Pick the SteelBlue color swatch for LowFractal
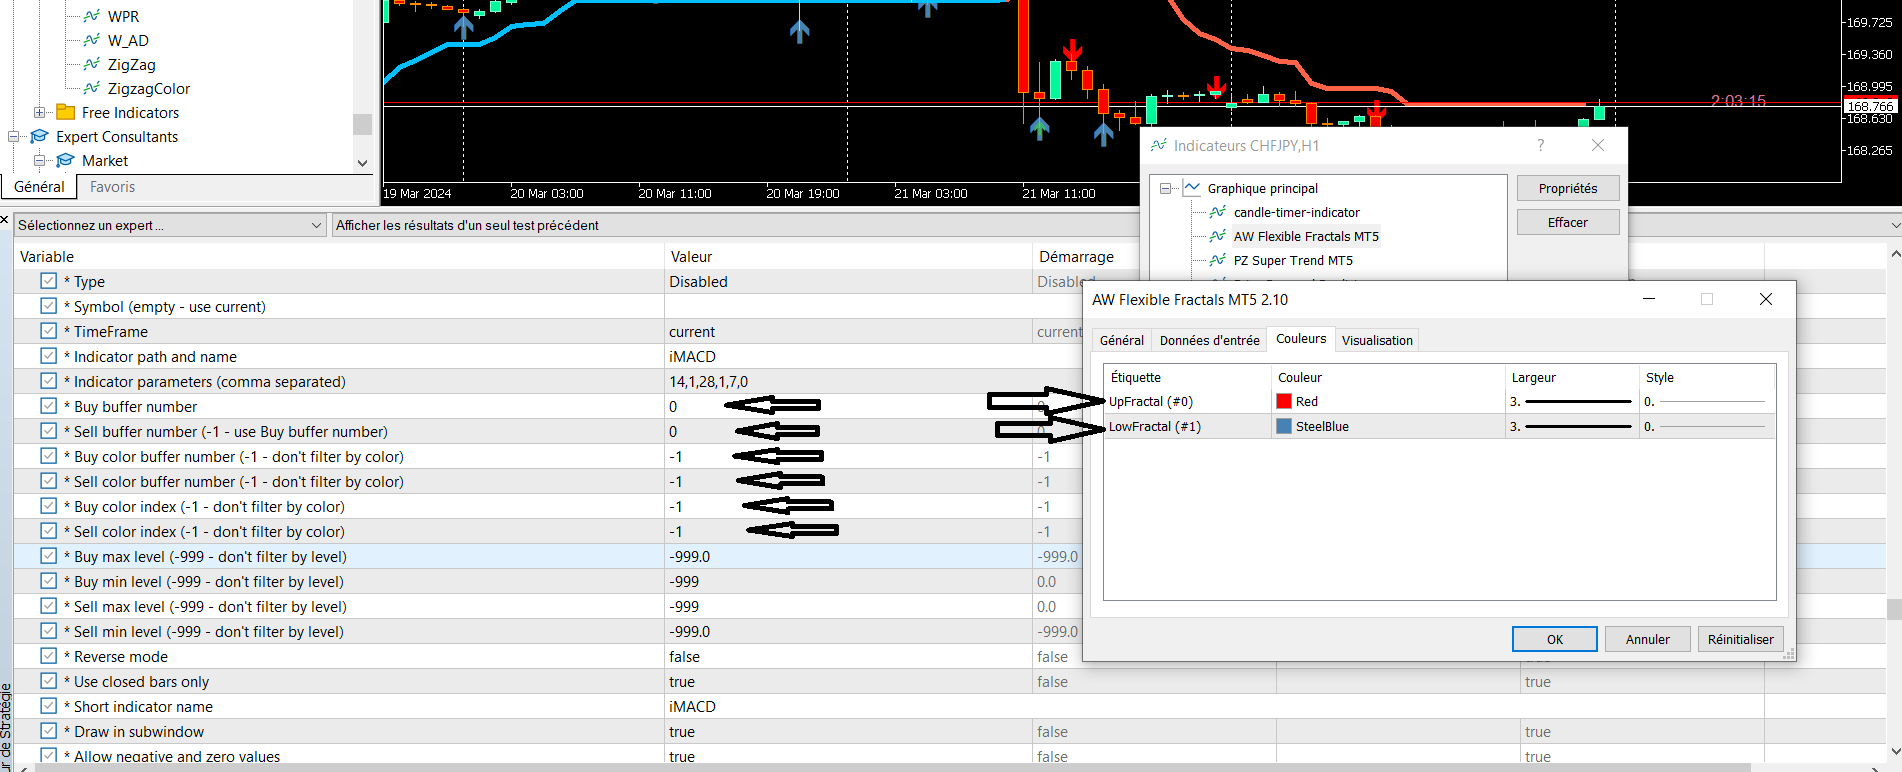 [1284, 426]
